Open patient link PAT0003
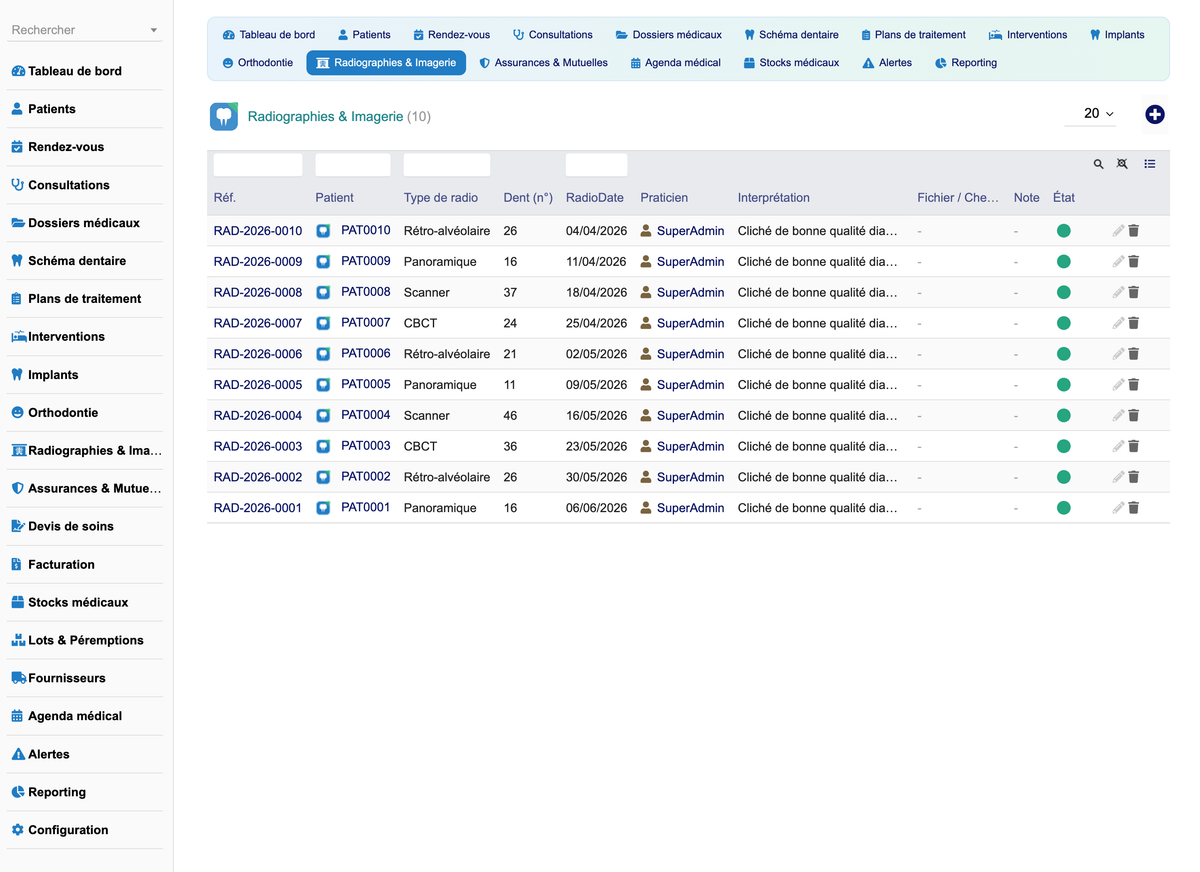 (x=365, y=446)
